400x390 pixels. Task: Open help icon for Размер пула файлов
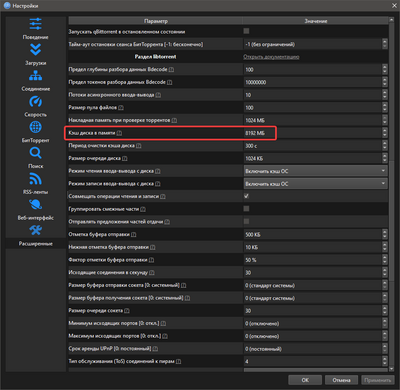pyautogui.click(x=121, y=108)
